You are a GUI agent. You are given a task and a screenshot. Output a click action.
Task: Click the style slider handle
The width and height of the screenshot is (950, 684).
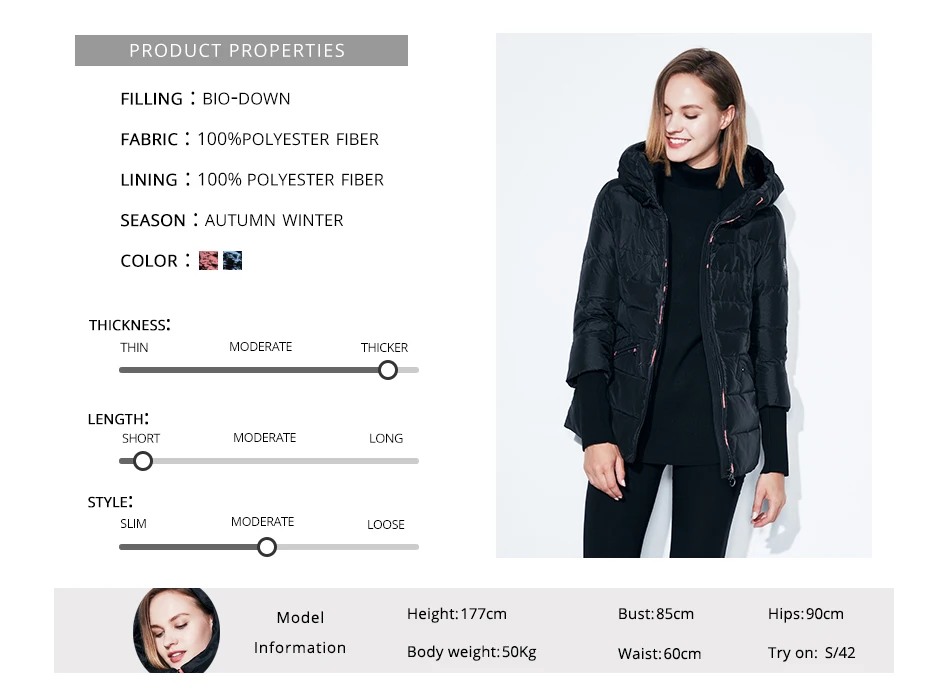pos(267,547)
